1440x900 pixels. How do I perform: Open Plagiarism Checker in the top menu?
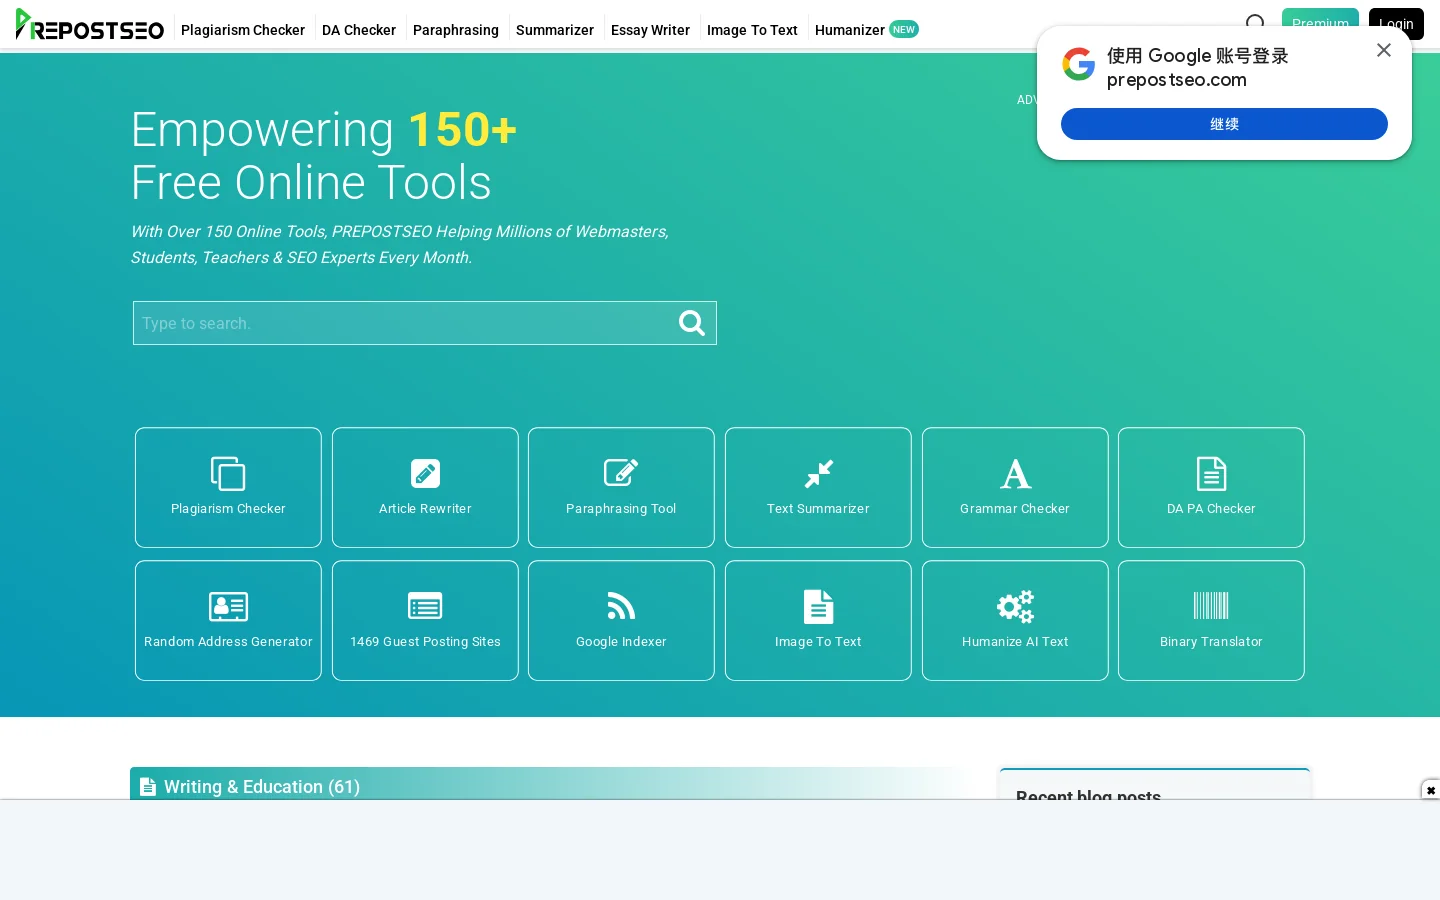click(243, 30)
